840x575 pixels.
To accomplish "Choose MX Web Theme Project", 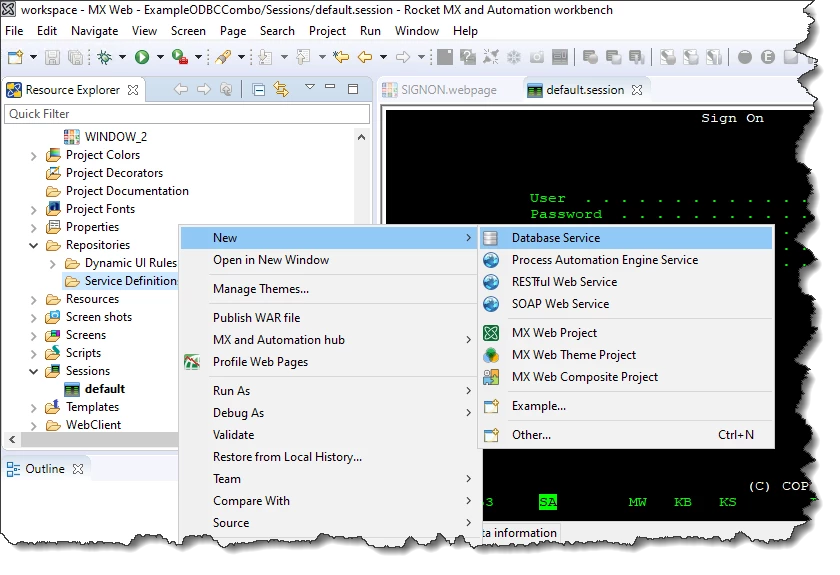I will coord(626,355).
